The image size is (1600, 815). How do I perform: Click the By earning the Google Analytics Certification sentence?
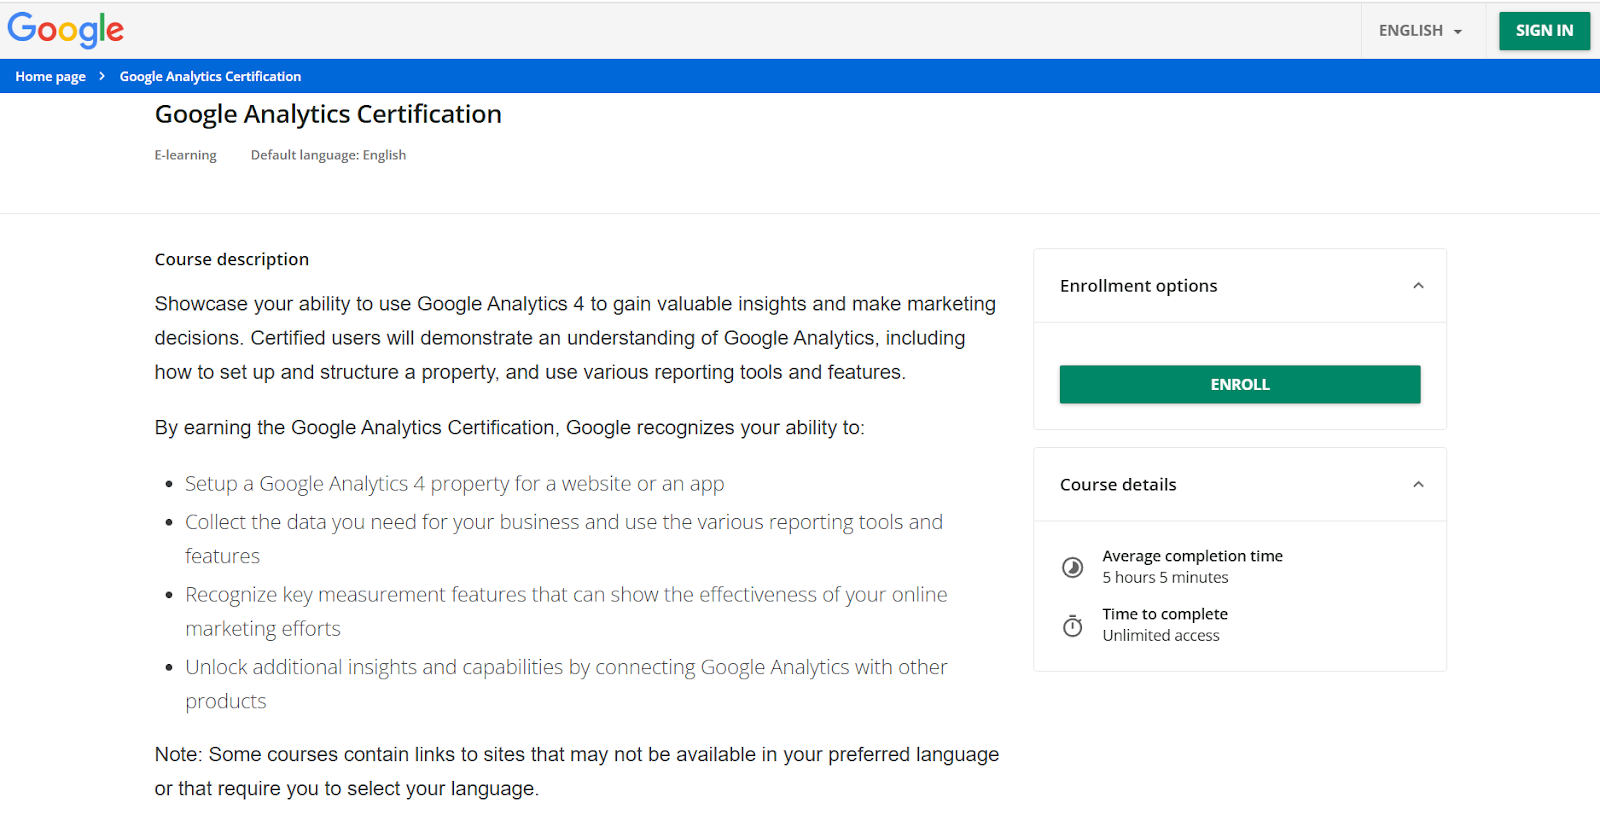point(509,428)
